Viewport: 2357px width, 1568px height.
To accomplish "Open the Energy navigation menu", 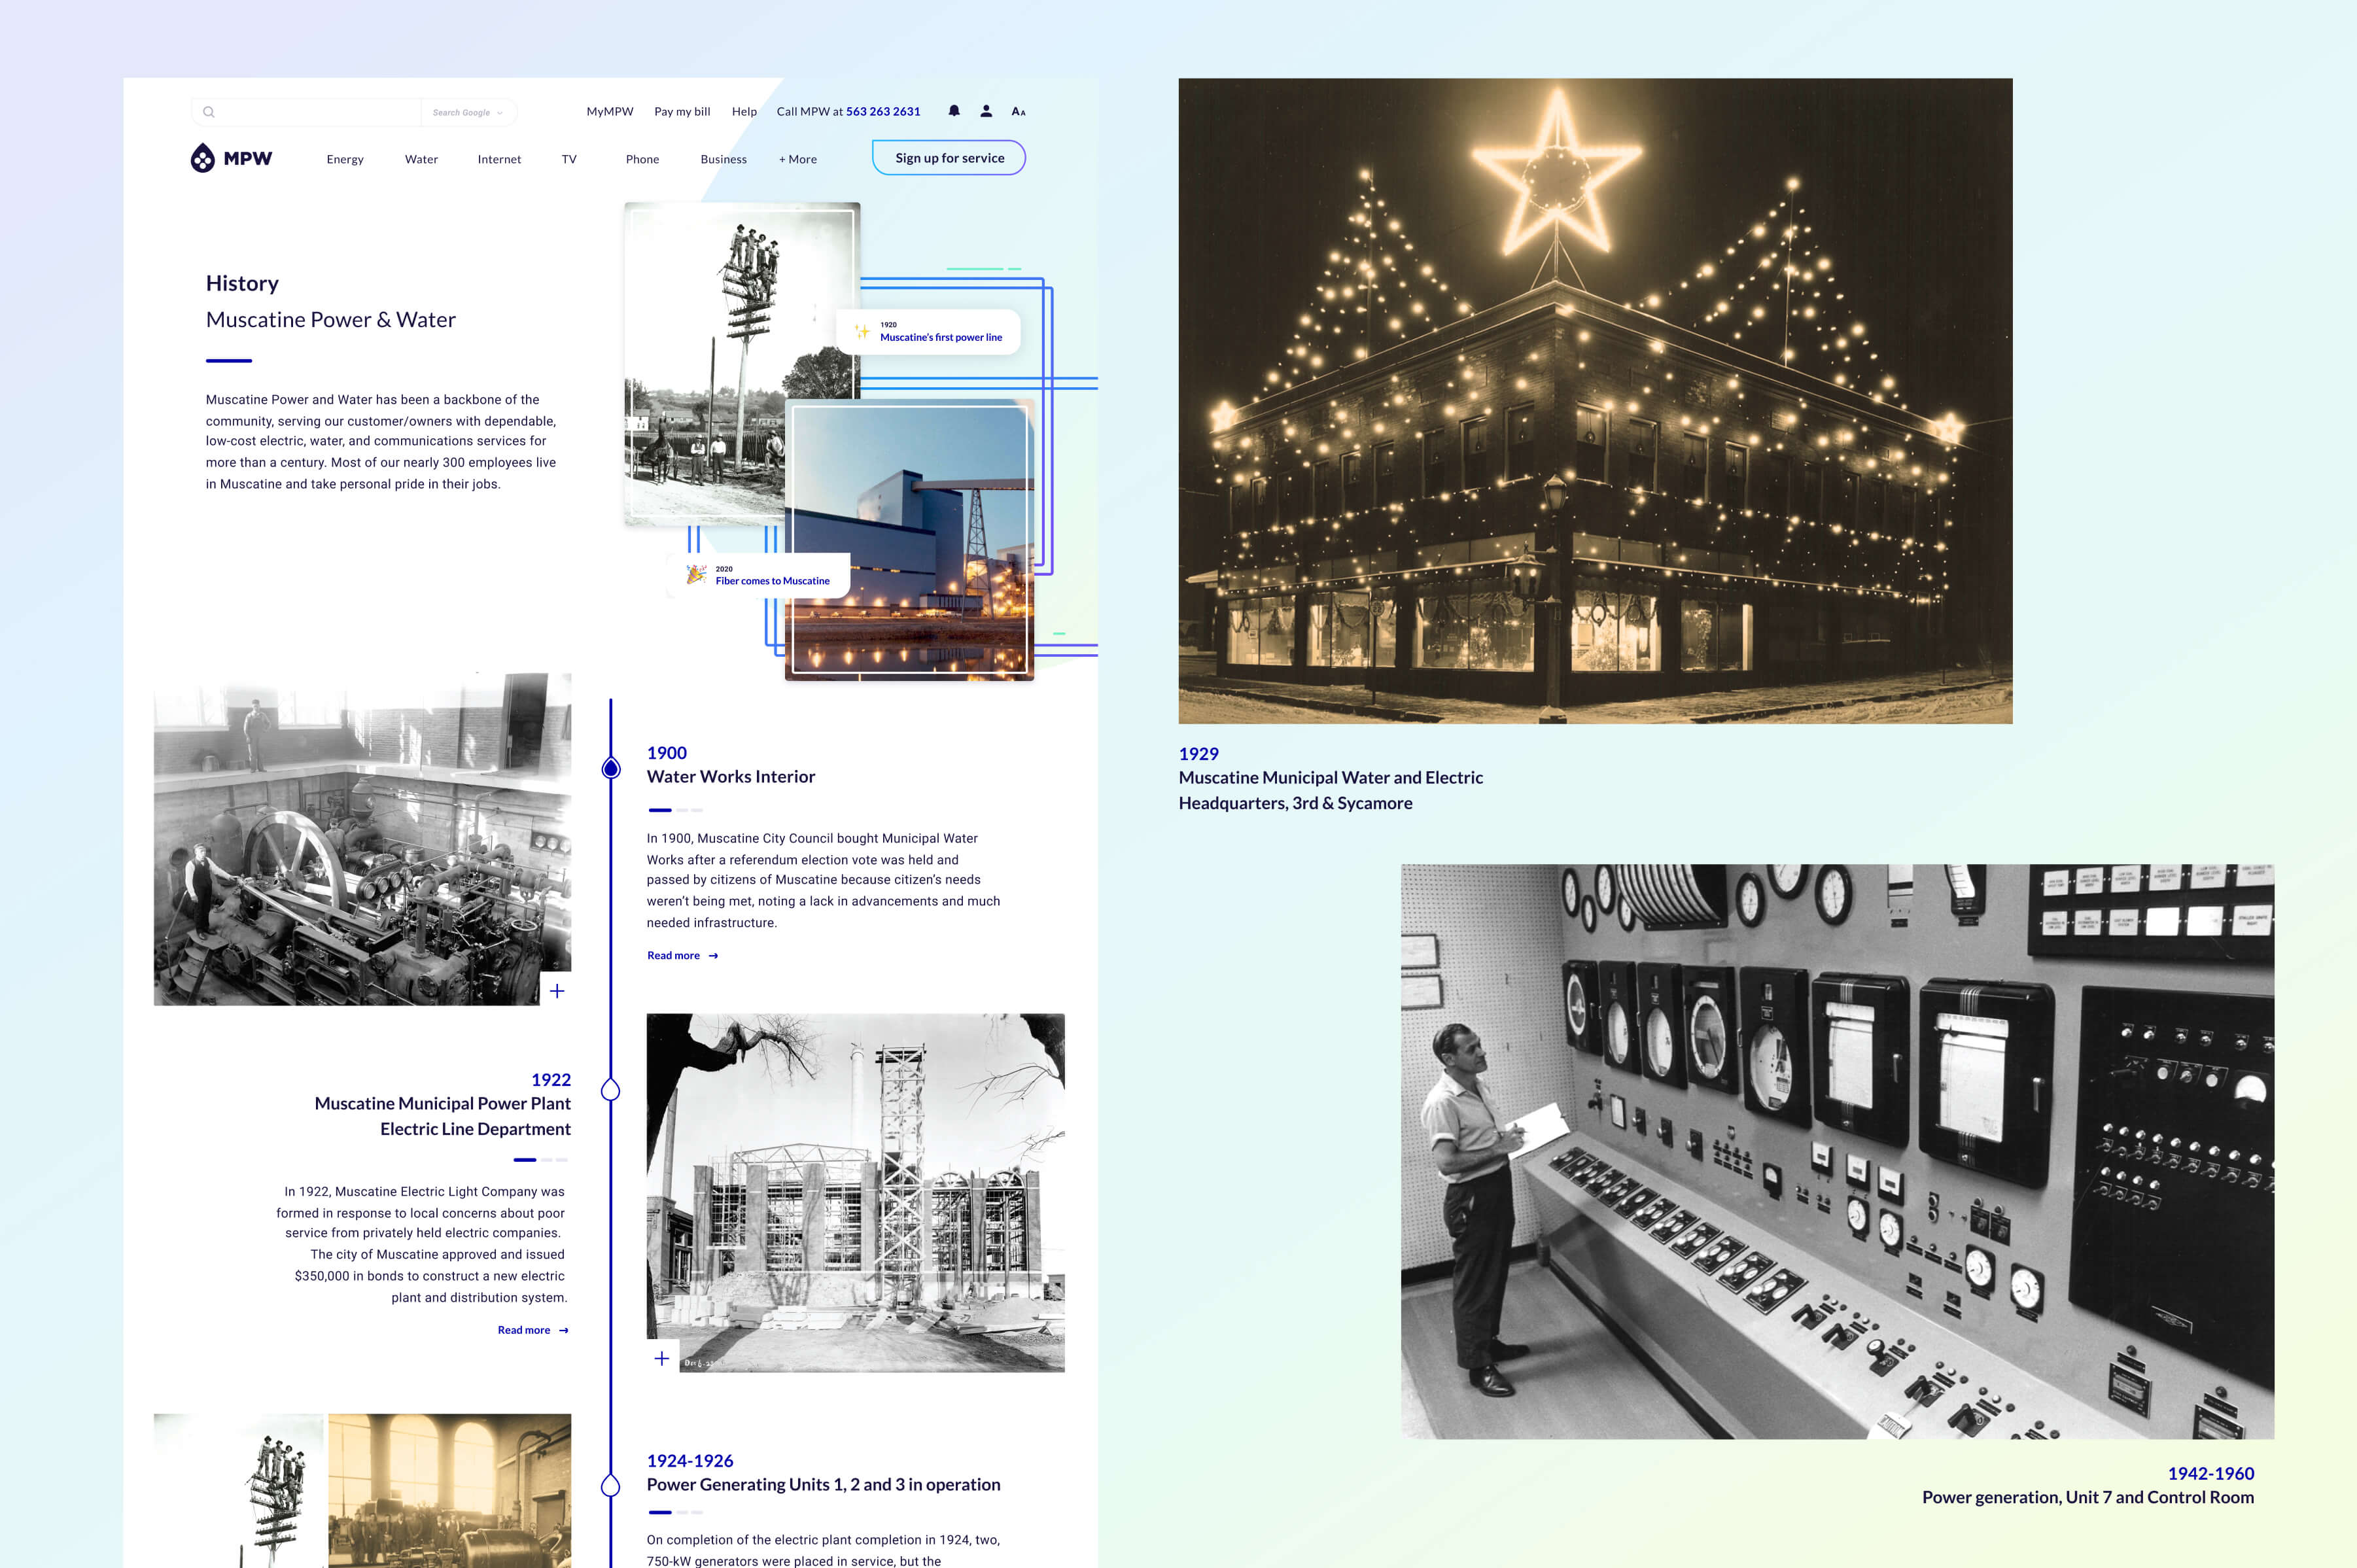I will 345,159.
